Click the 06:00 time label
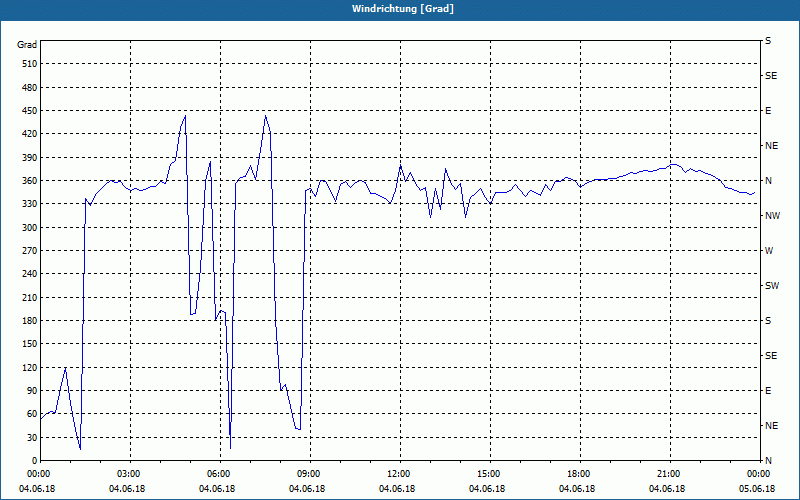 point(220,474)
